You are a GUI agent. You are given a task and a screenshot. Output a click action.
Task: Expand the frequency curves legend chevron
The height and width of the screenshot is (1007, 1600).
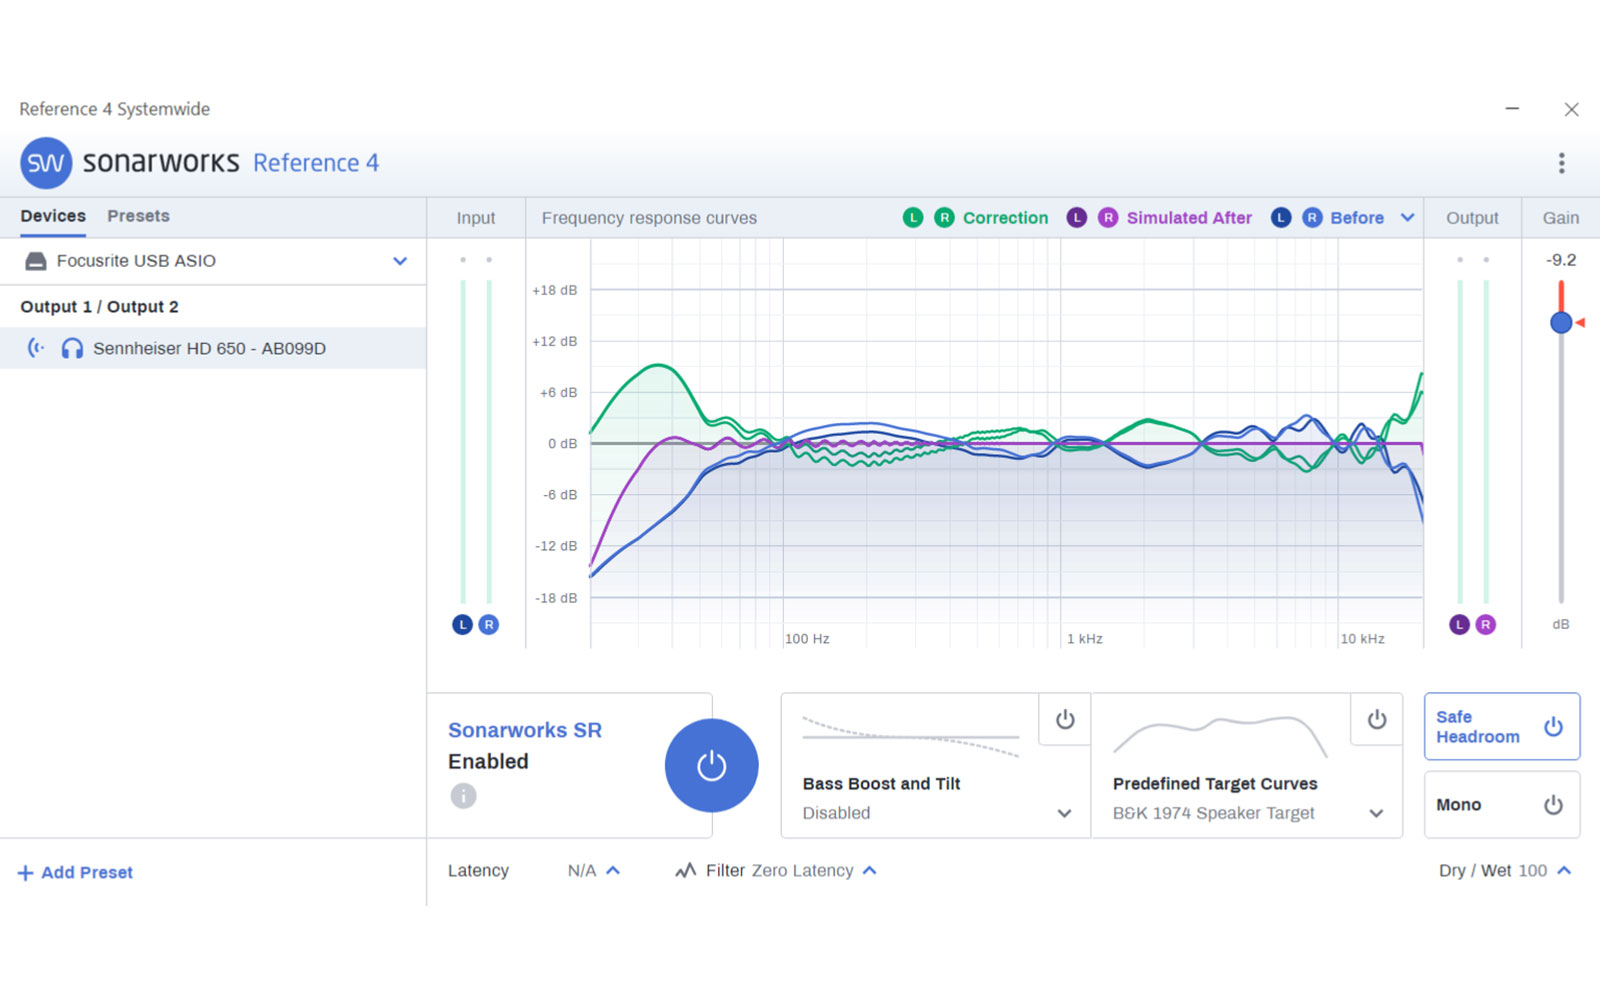[1407, 217]
